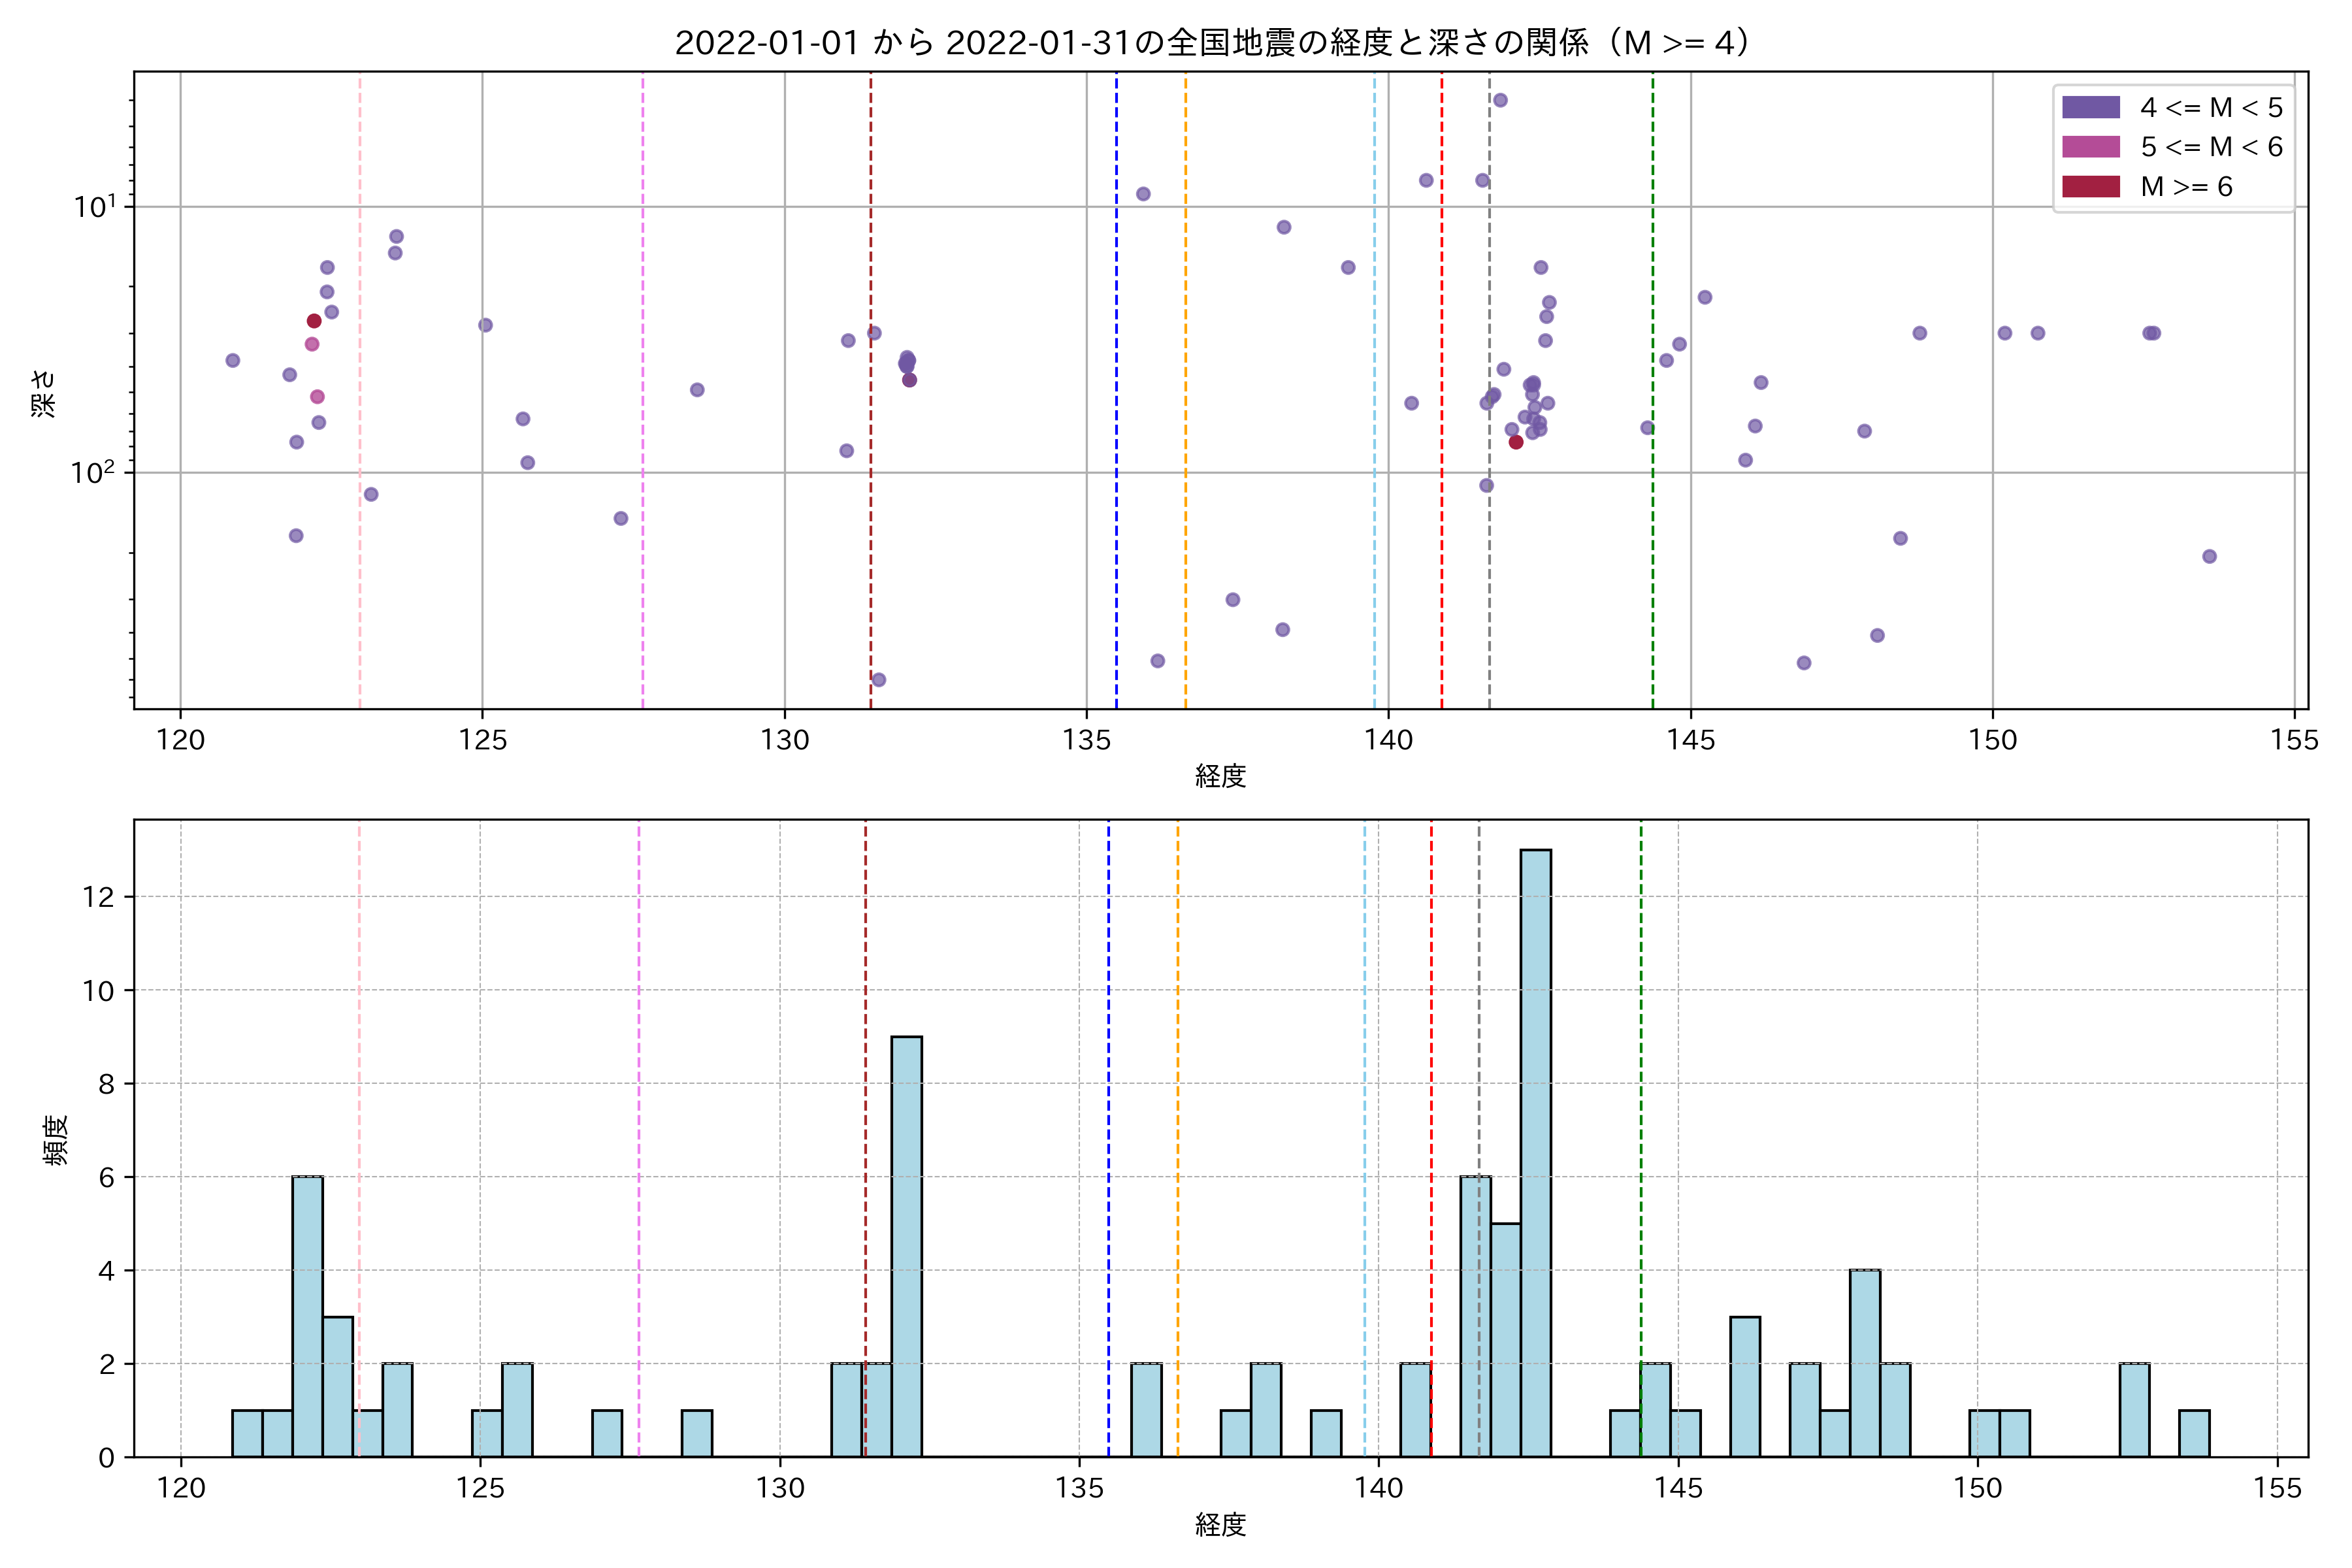The height and width of the screenshot is (1568, 2352).
Task: Click the 経度 label under the histogram
Action: [1220, 1524]
